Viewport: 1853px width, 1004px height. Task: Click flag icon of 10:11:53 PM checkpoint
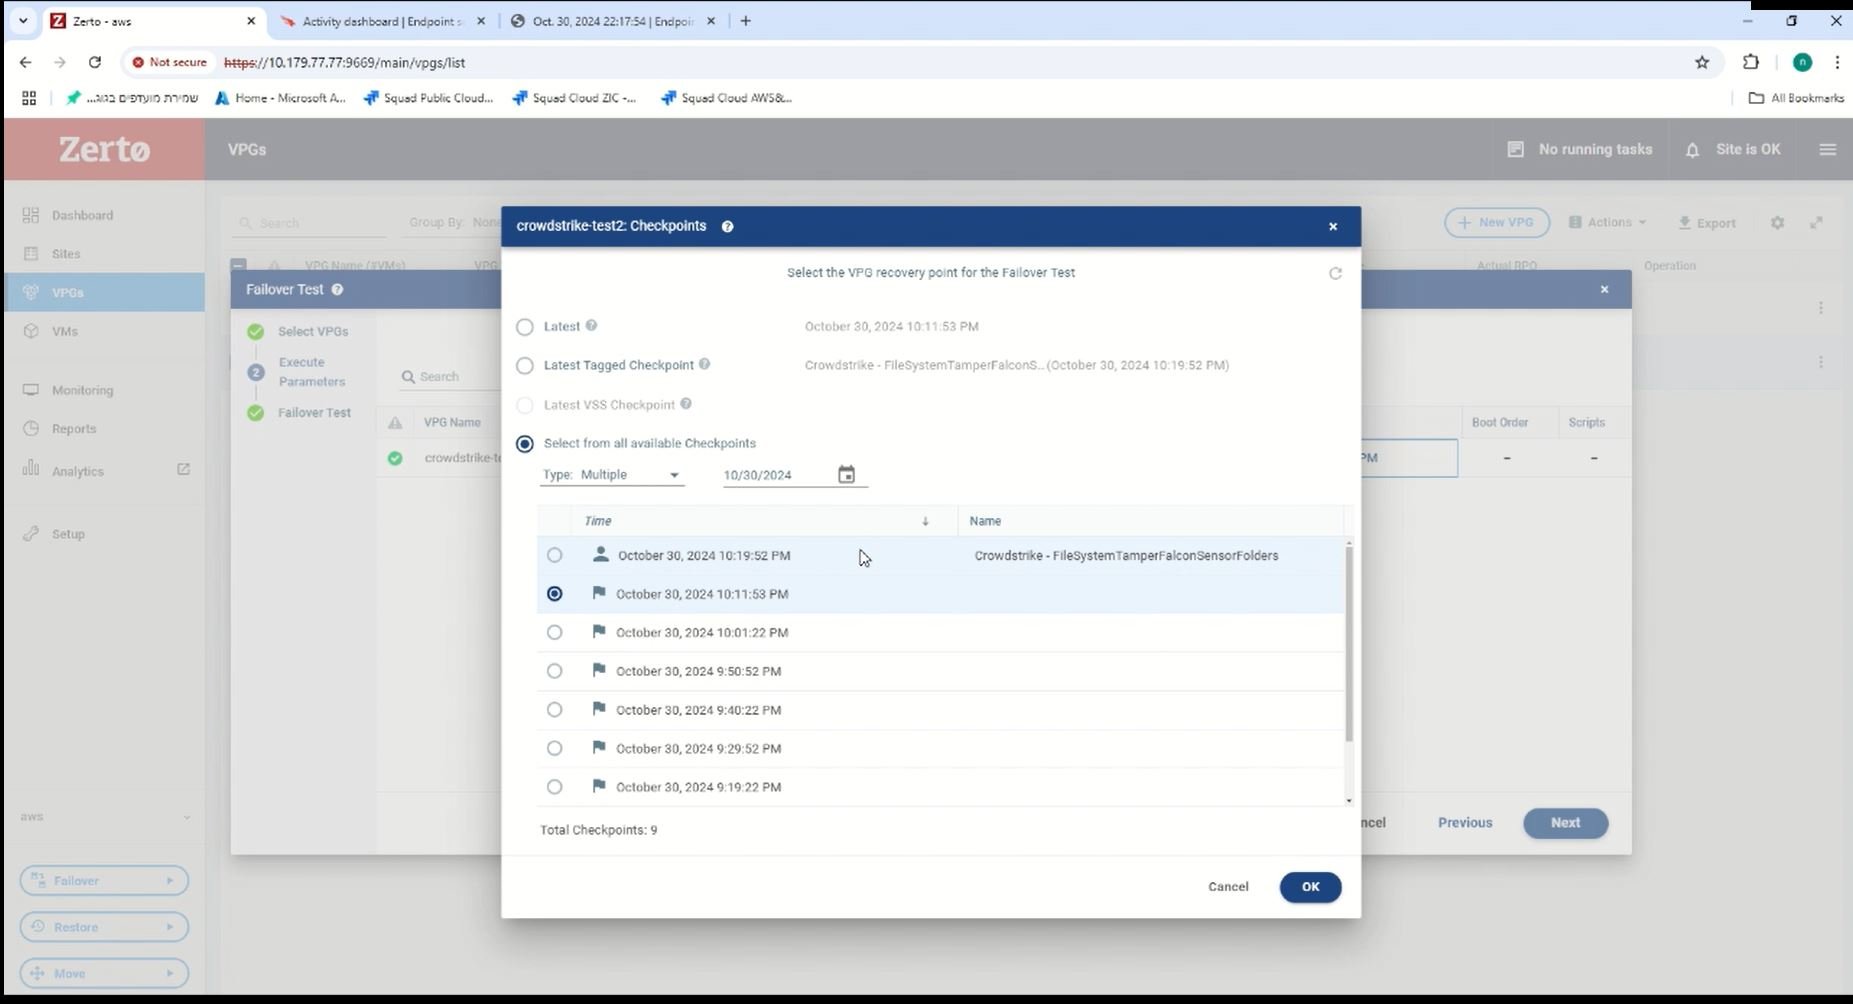point(599,593)
